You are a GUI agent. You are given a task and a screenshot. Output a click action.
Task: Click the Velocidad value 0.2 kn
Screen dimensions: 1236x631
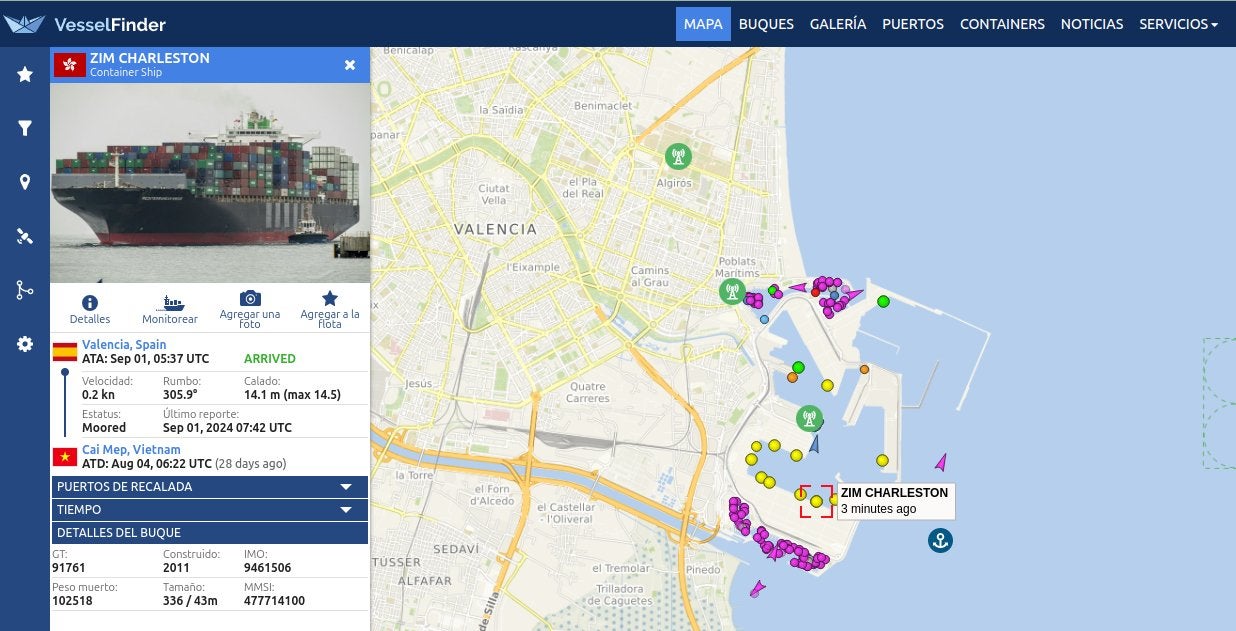98,395
